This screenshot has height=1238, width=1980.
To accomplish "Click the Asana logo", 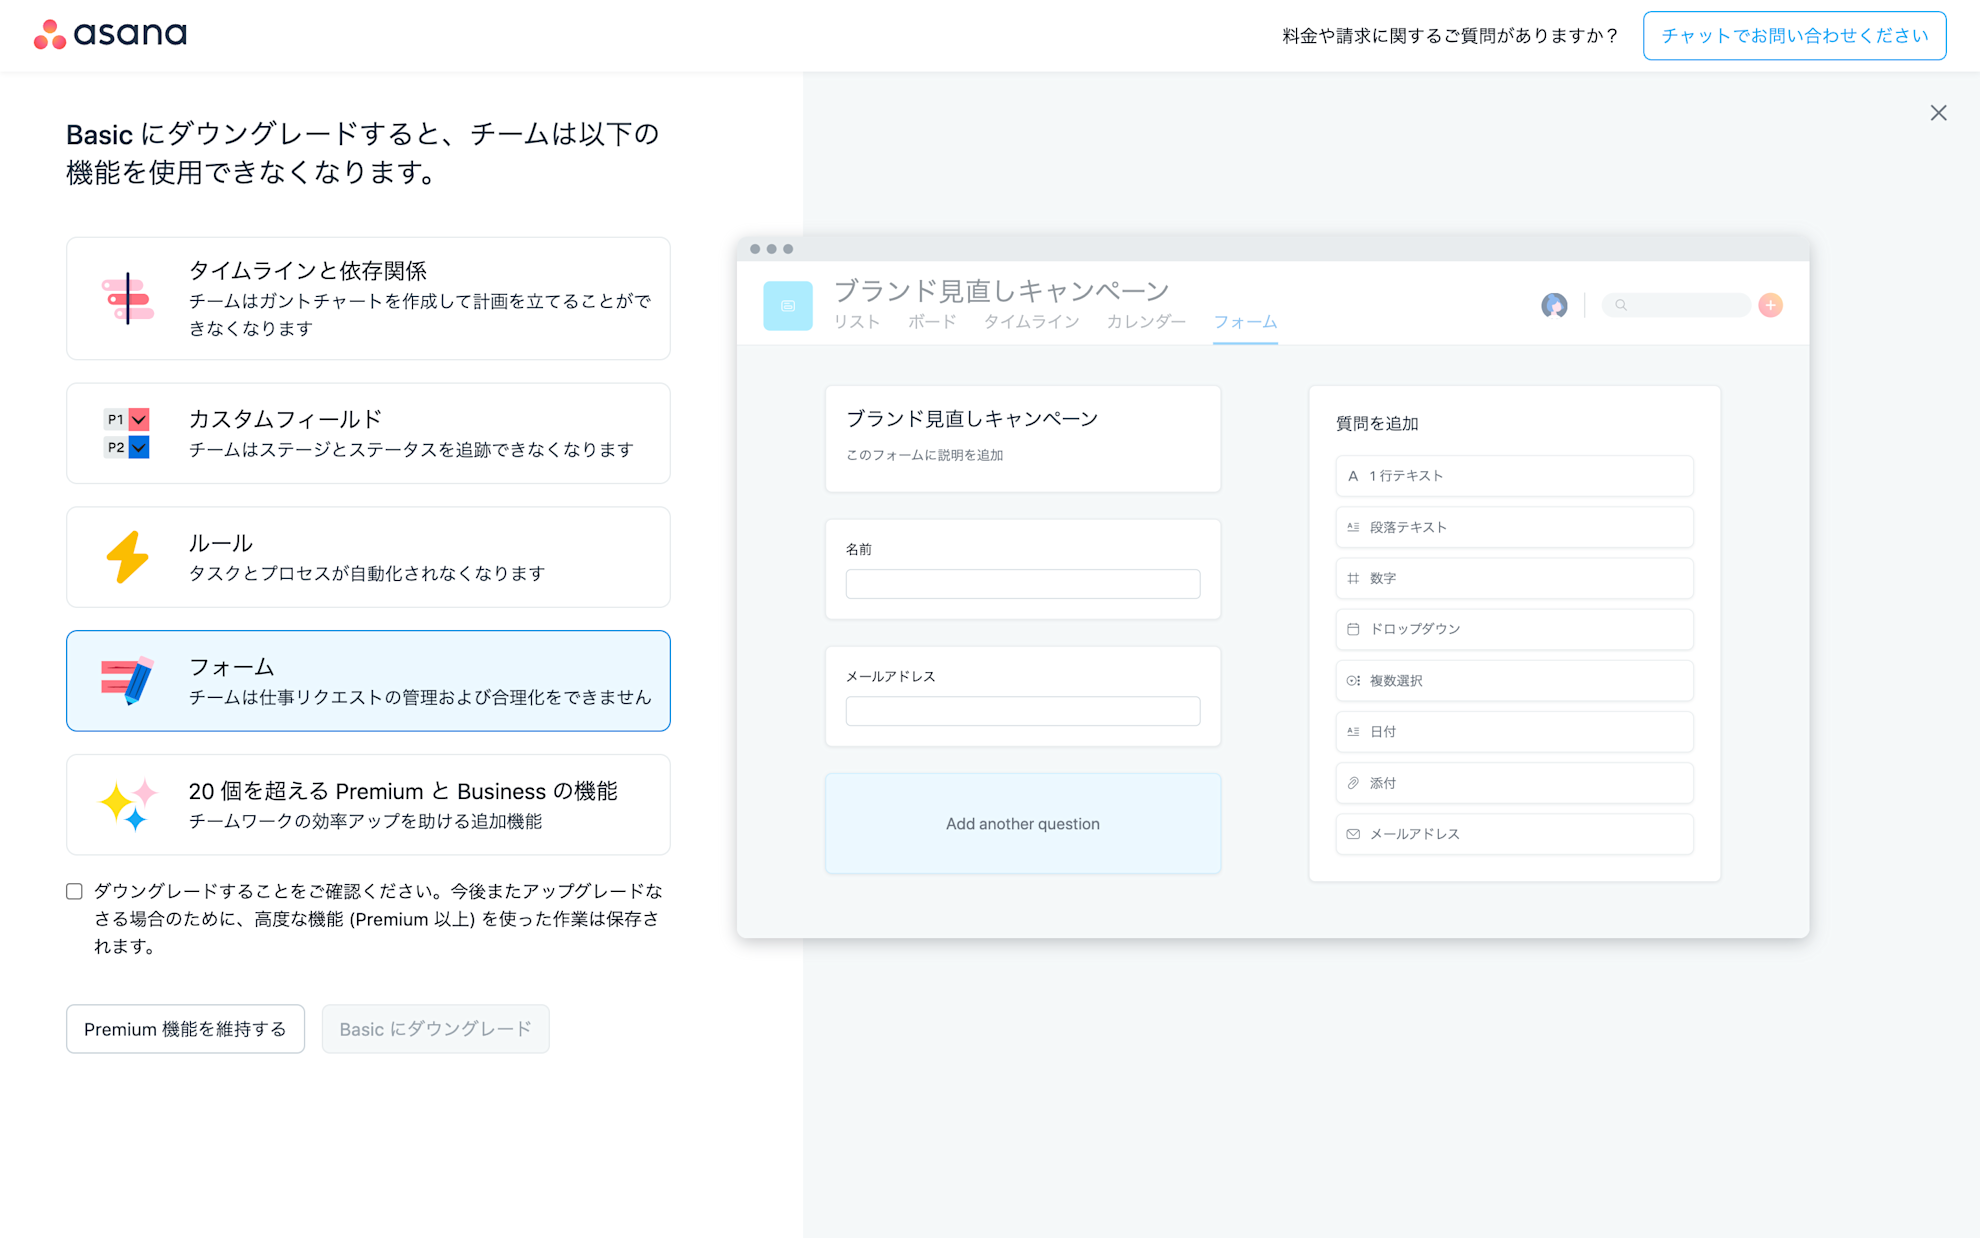I will (110, 35).
